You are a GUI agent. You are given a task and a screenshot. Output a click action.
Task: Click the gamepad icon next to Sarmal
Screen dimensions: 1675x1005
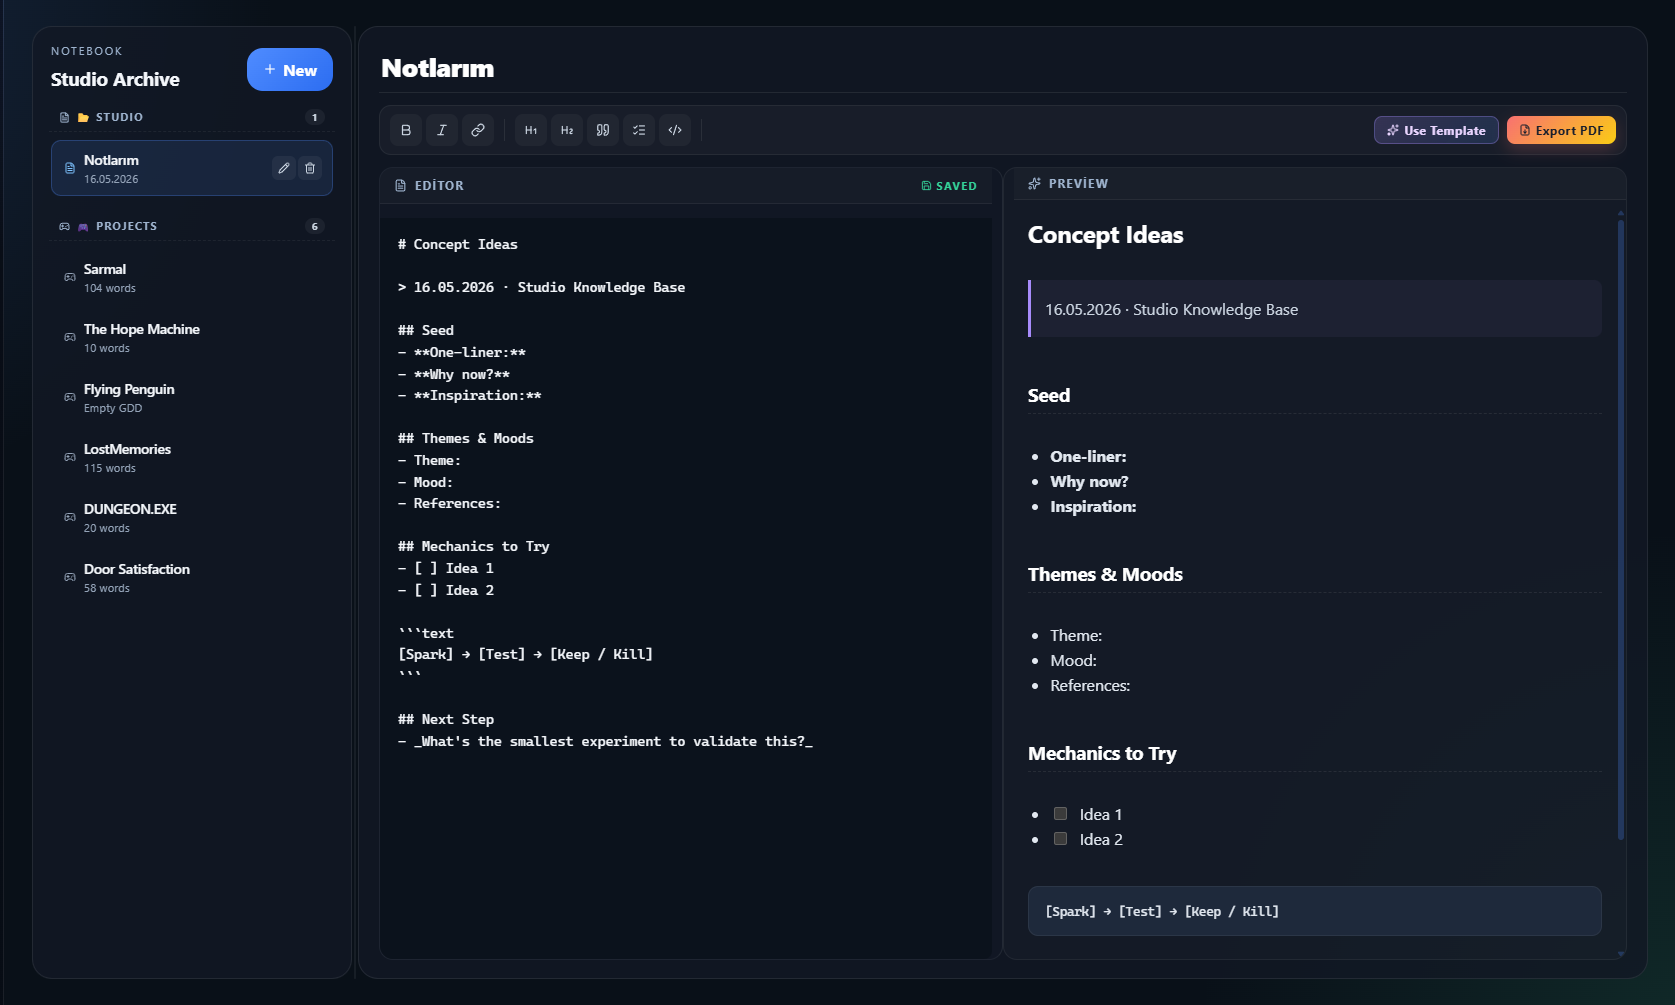[x=70, y=277]
